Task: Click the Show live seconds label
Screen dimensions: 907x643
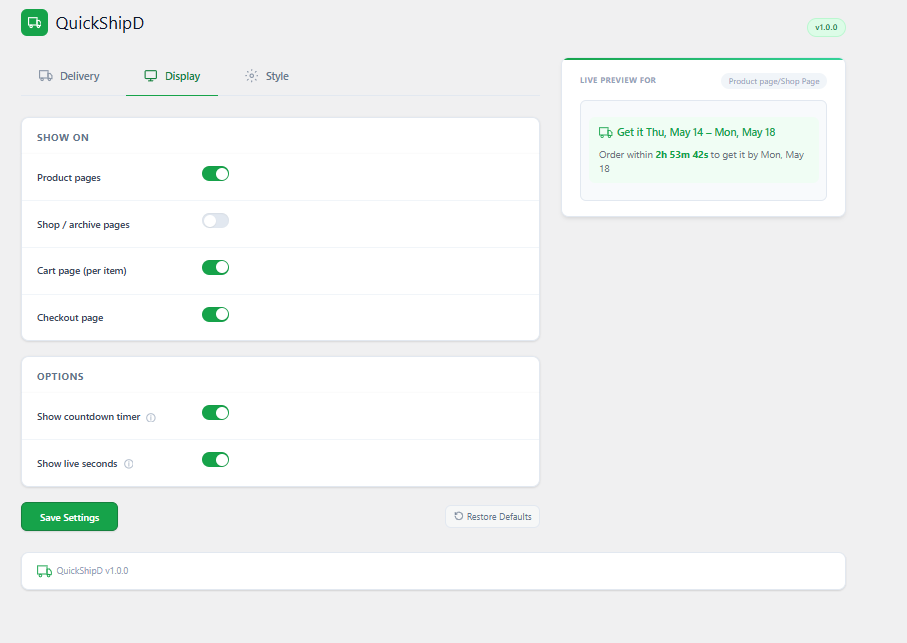Action: [77, 463]
